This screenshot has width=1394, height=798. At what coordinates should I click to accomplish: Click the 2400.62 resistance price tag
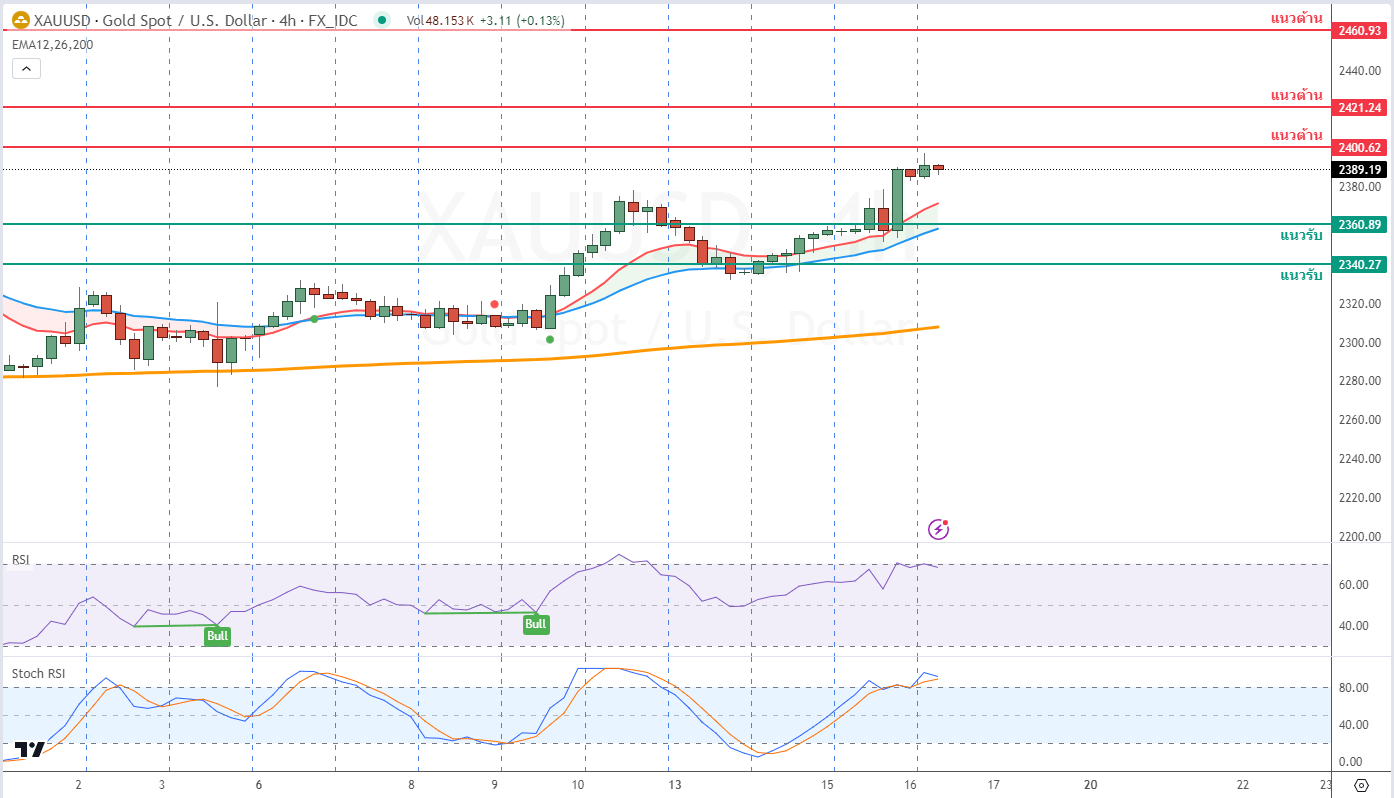[x=1360, y=147]
